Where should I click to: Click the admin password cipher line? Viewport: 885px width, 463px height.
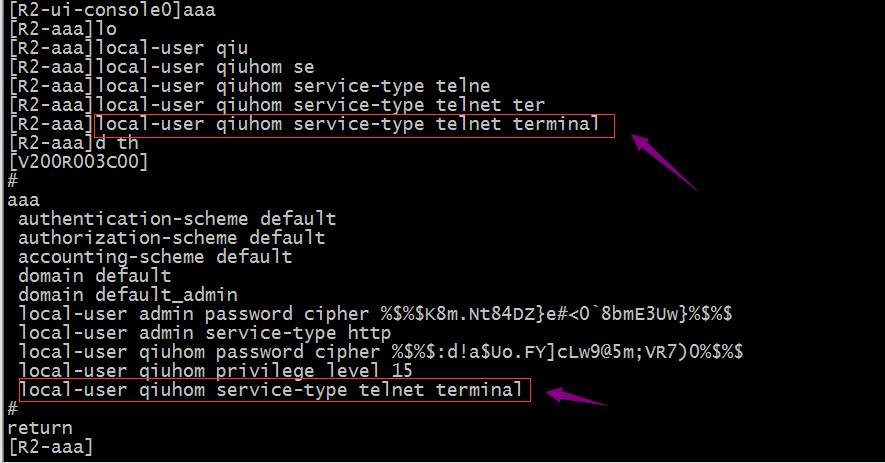(375, 314)
